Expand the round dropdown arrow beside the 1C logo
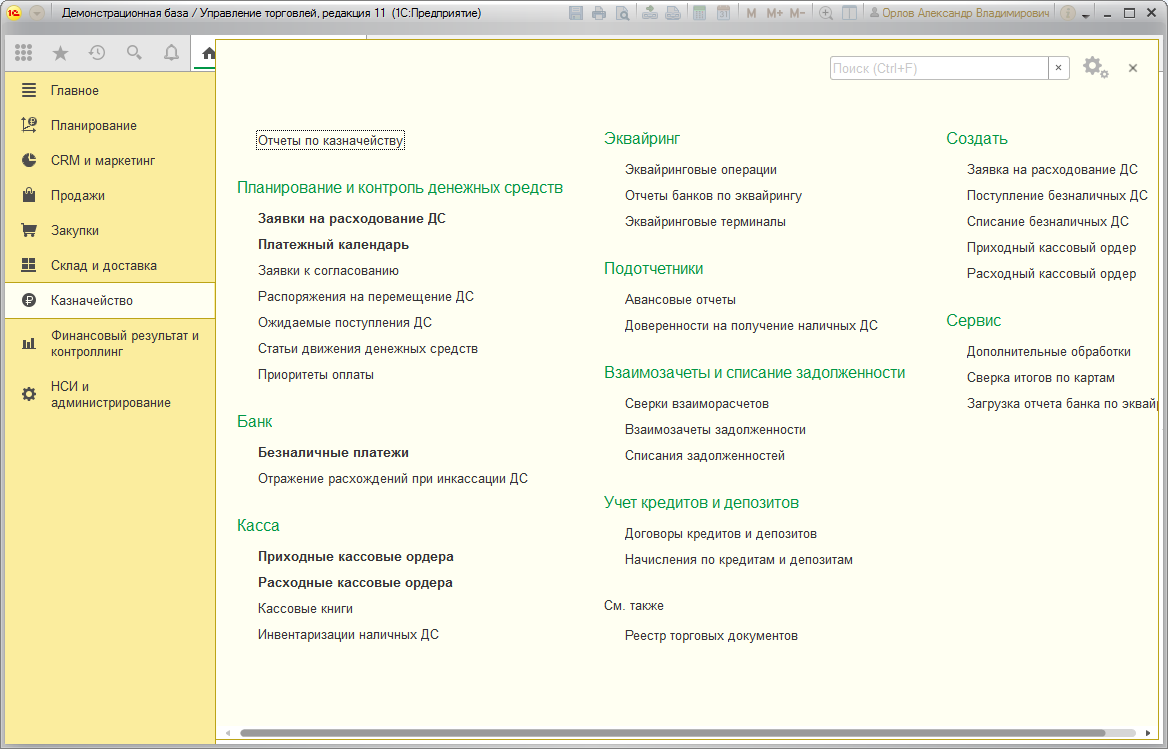This screenshot has height=749, width=1168. (x=36, y=13)
